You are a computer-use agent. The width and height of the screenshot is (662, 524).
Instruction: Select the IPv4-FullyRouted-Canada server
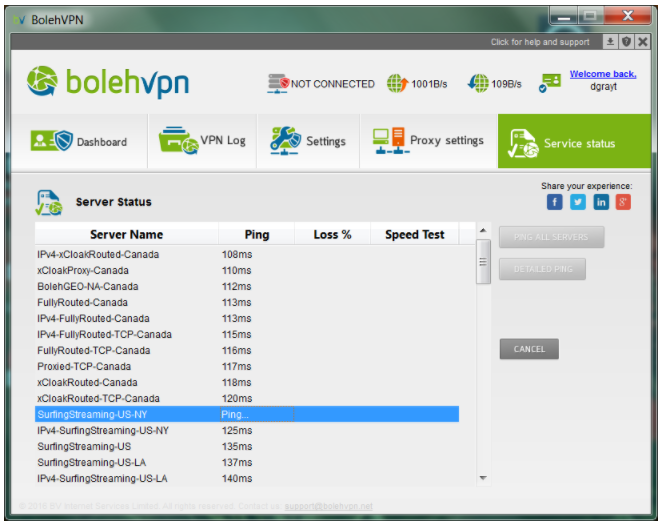247,319
